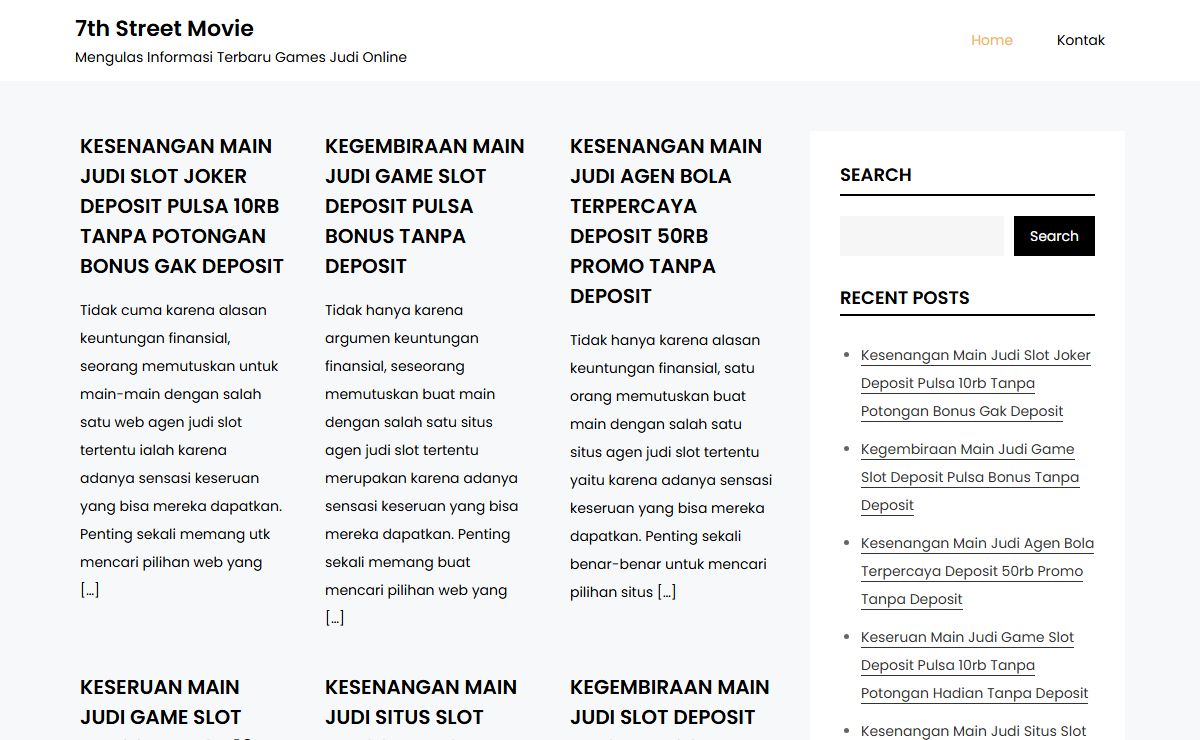Click the RECENT POSTS widget heading

click(905, 298)
